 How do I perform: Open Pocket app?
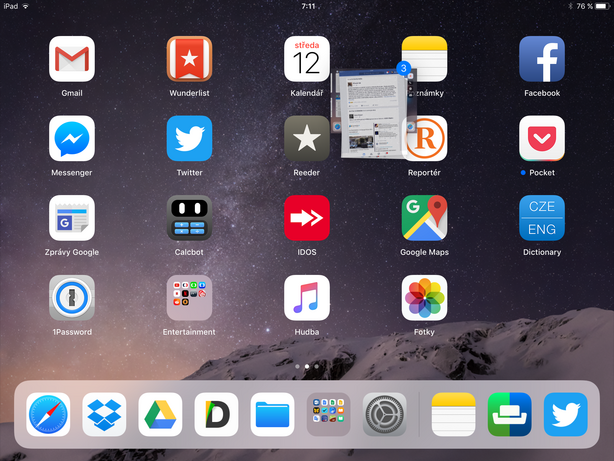[542, 138]
